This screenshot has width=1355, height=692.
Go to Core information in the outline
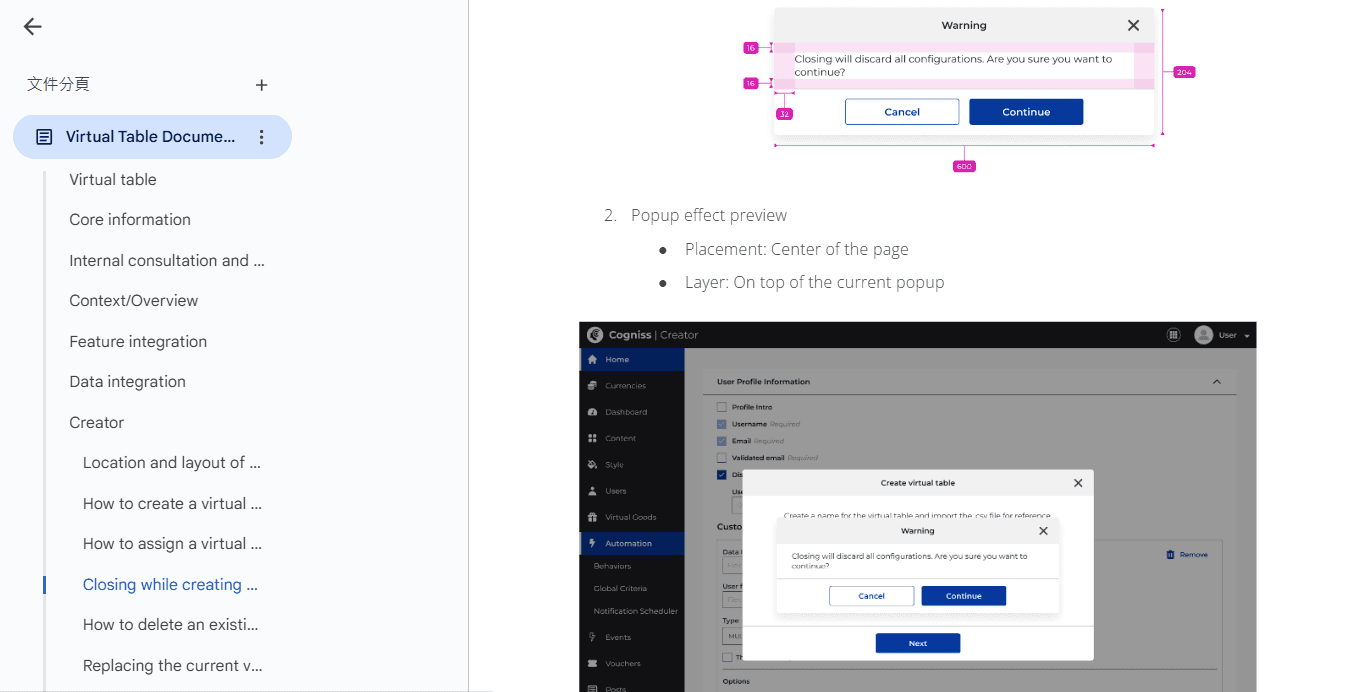[x=130, y=220]
